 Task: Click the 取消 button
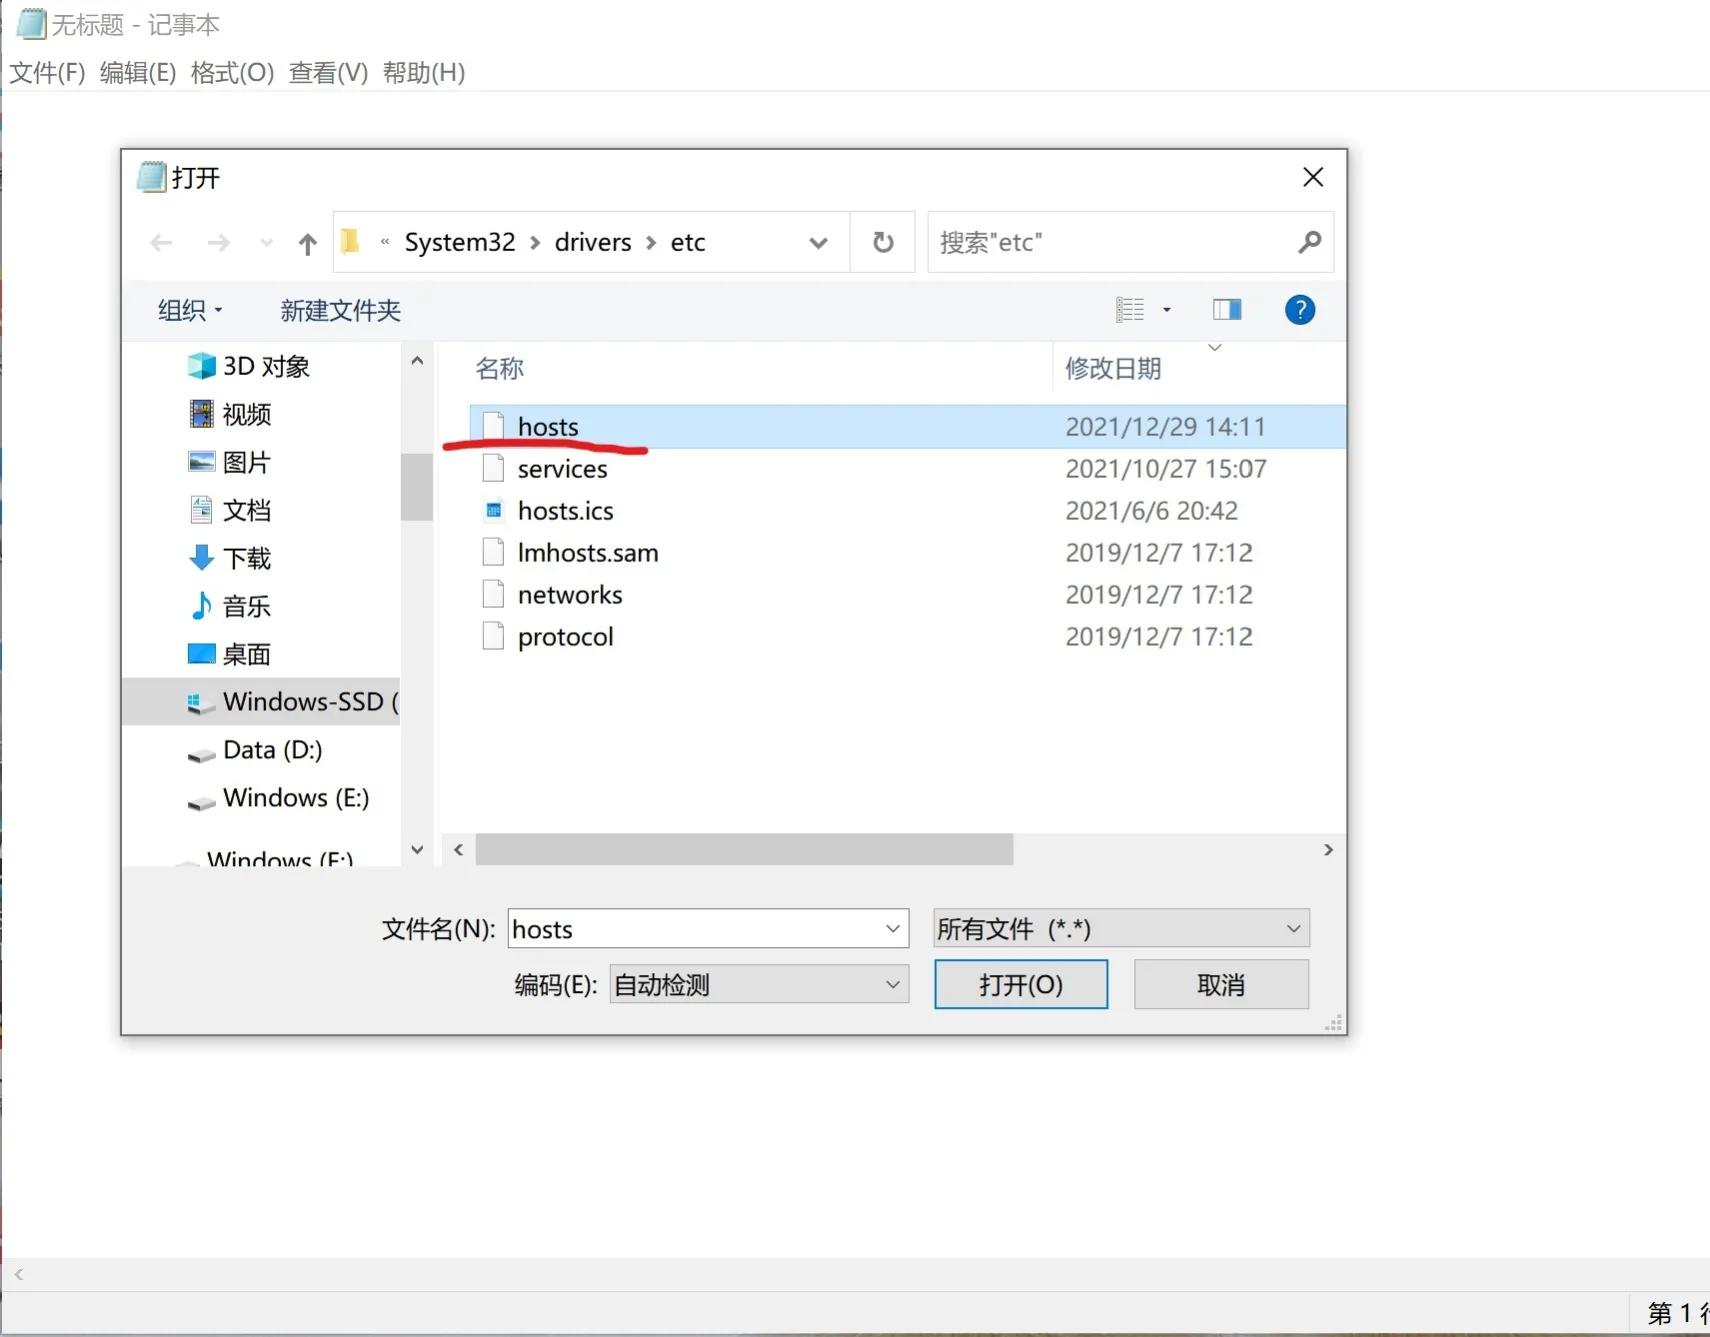(x=1221, y=984)
